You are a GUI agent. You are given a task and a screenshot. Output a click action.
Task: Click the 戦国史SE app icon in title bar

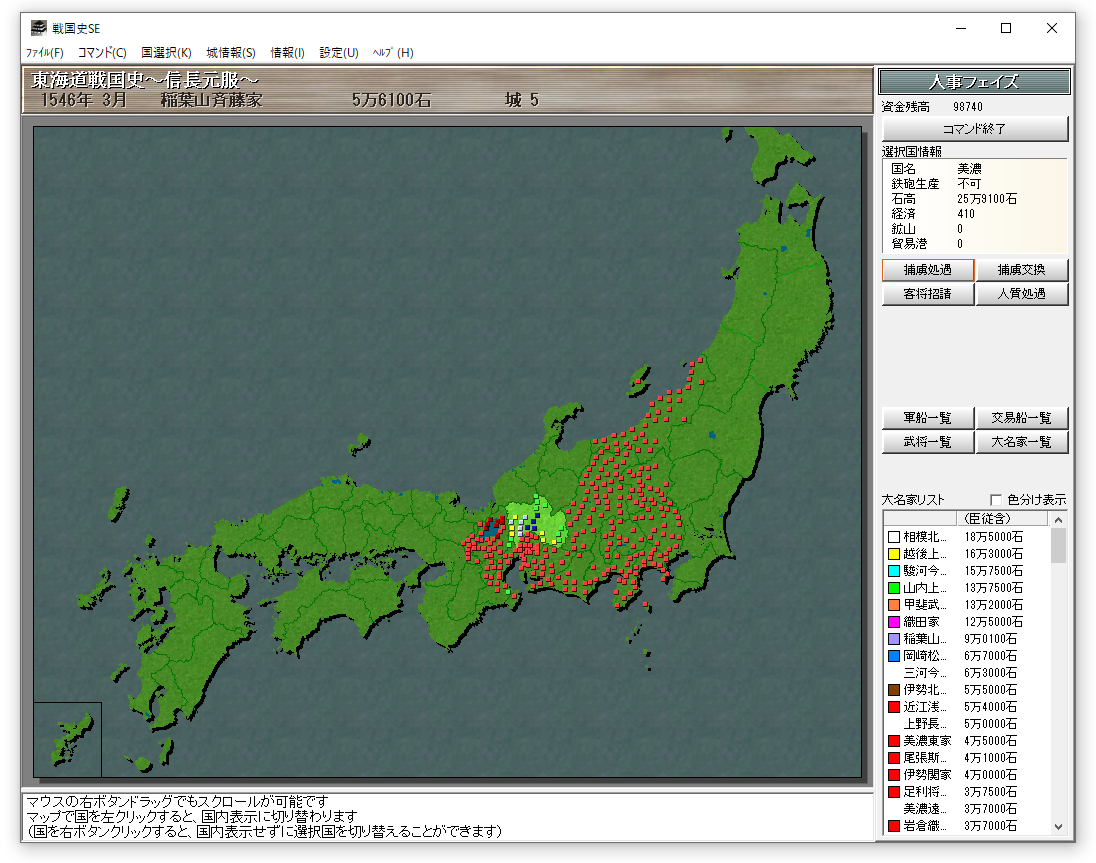tap(38, 28)
